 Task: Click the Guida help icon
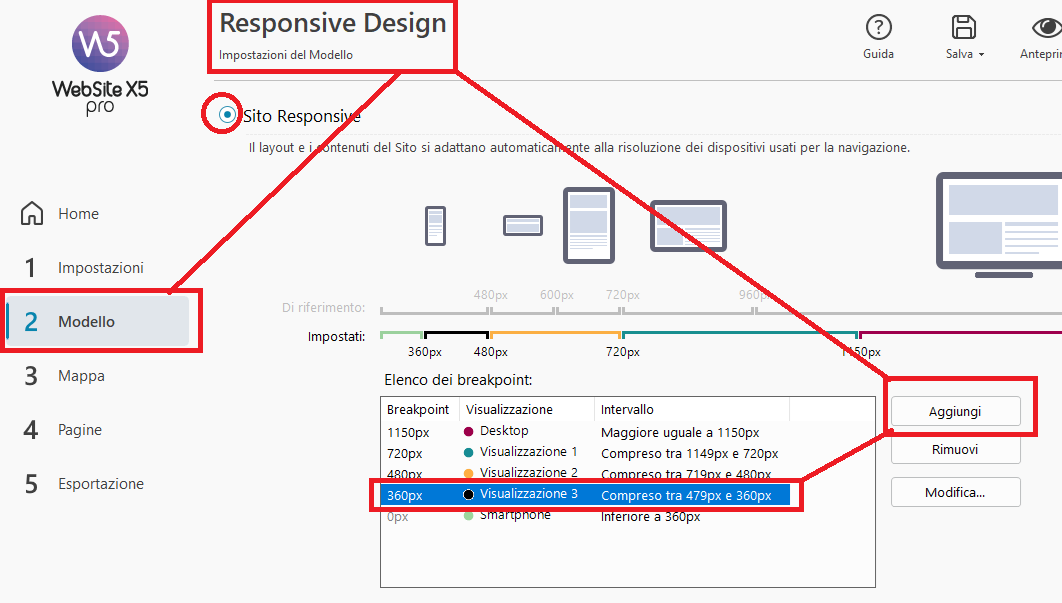(878, 28)
